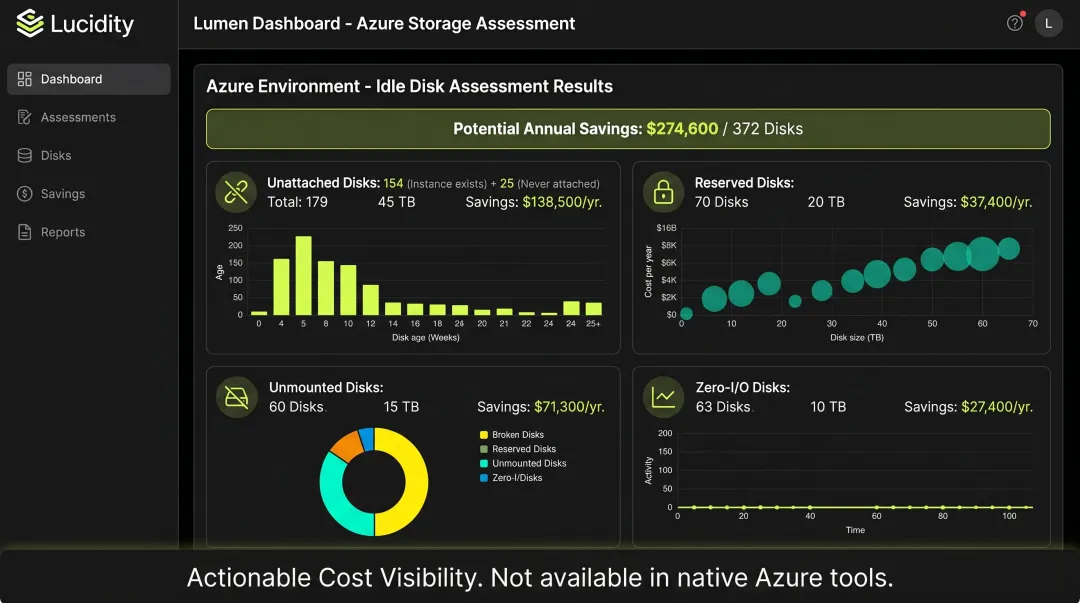
Task: Click the '60 Disks' count
Action: pos(296,407)
